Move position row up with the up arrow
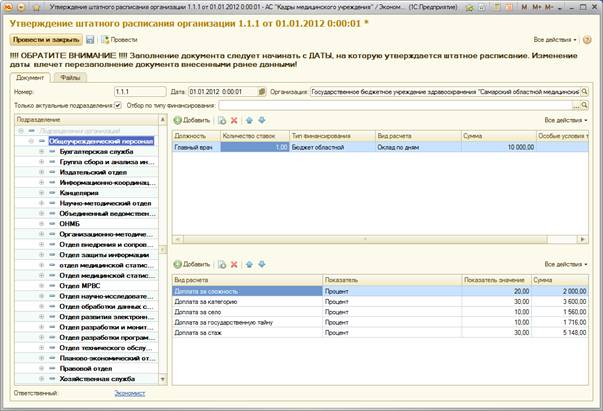 [250, 120]
